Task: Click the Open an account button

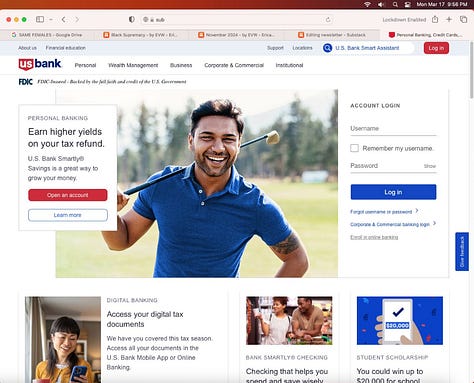Action: pos(68,195)
